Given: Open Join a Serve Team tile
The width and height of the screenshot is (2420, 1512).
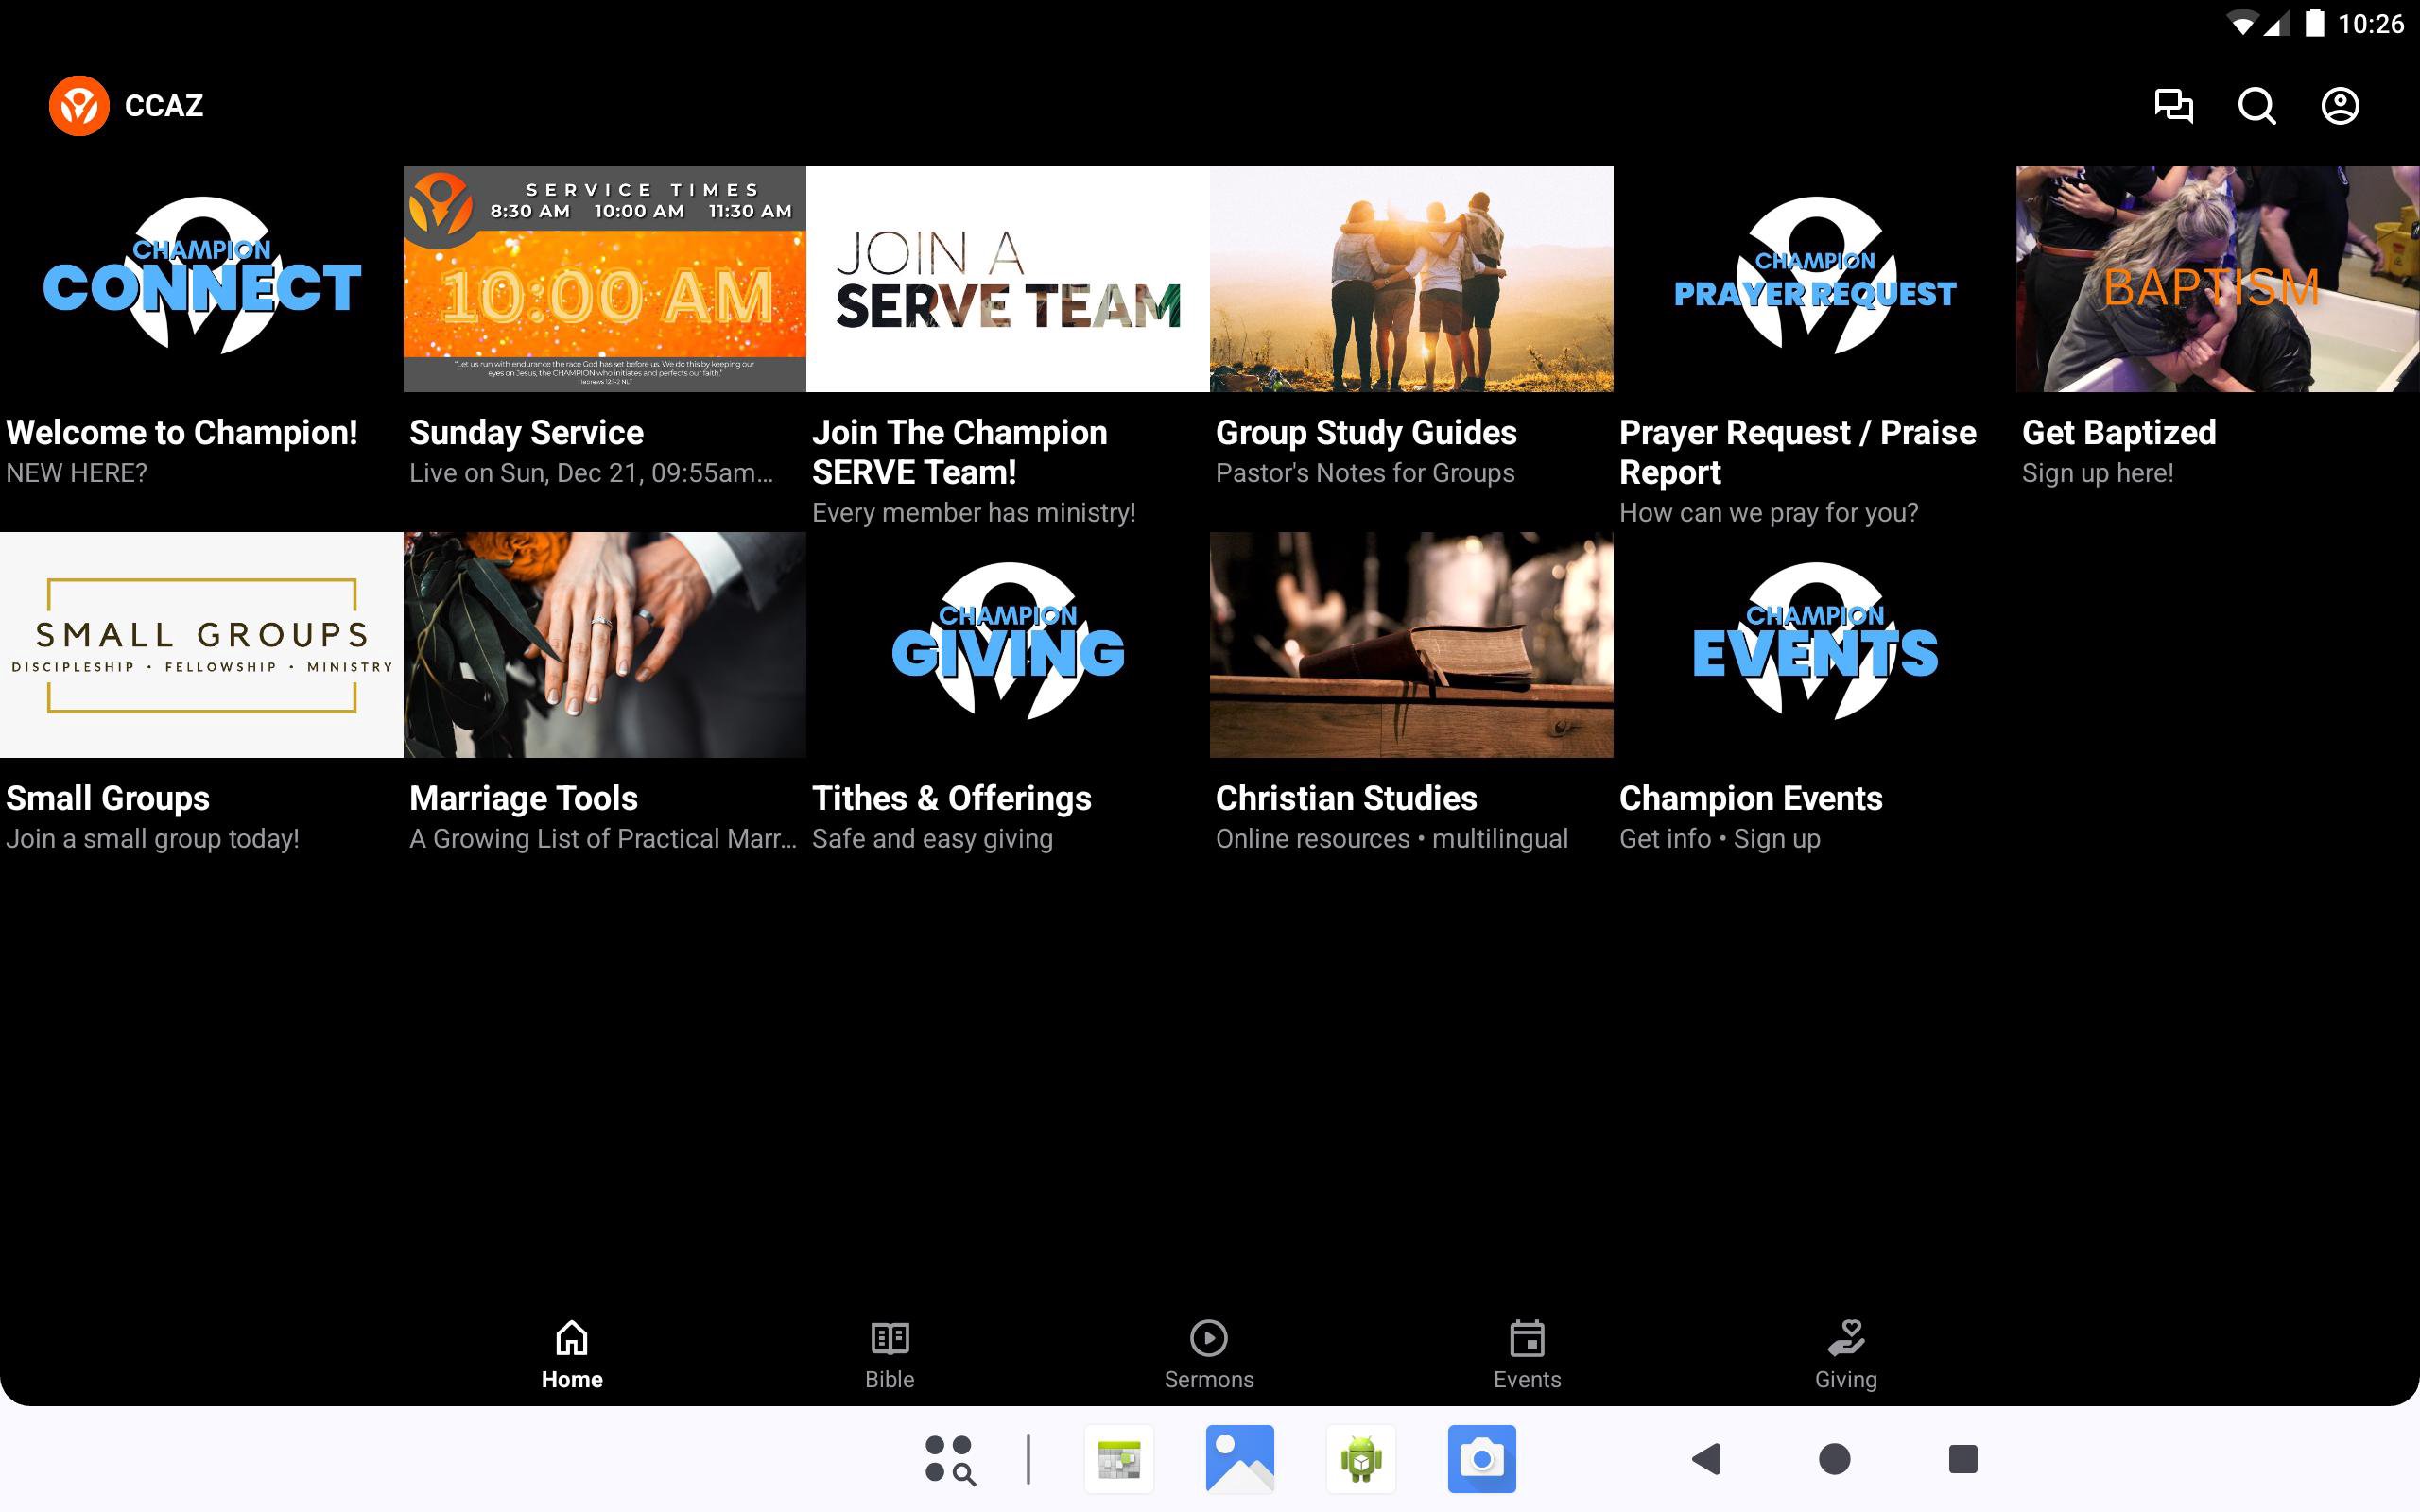Looking at the screenshot, I should coord(1007,278).
